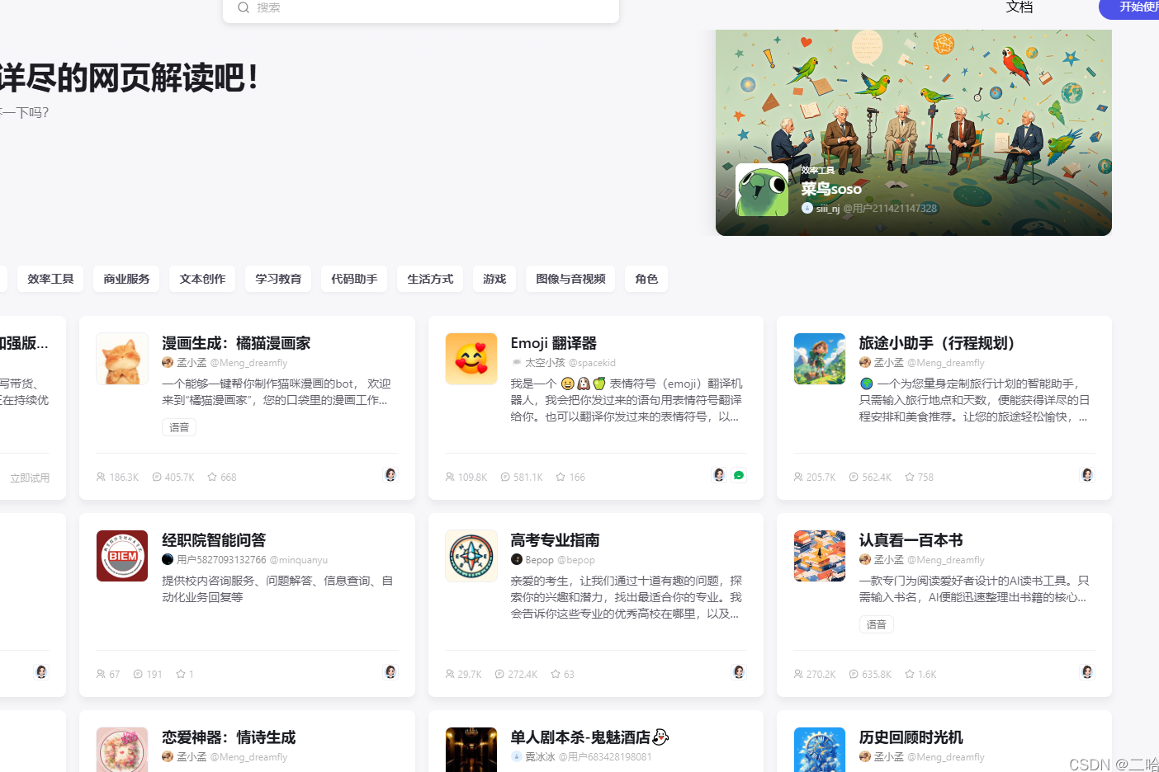The width and height of the screenshot is (1159, 772).
Task: Open the 高考专业指南 bot title
Action: [x=555, y=541]
